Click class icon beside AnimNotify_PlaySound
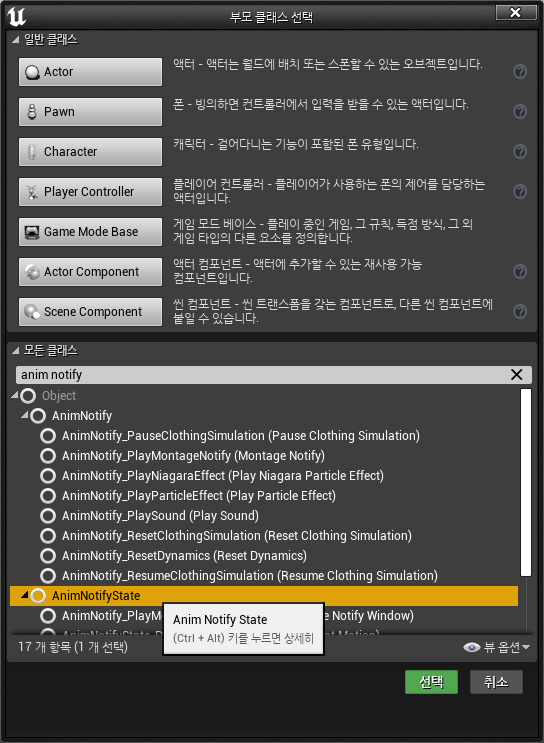The width and height of the screenshot is (544, 743). pyautogui.click(x=48, y=516)
